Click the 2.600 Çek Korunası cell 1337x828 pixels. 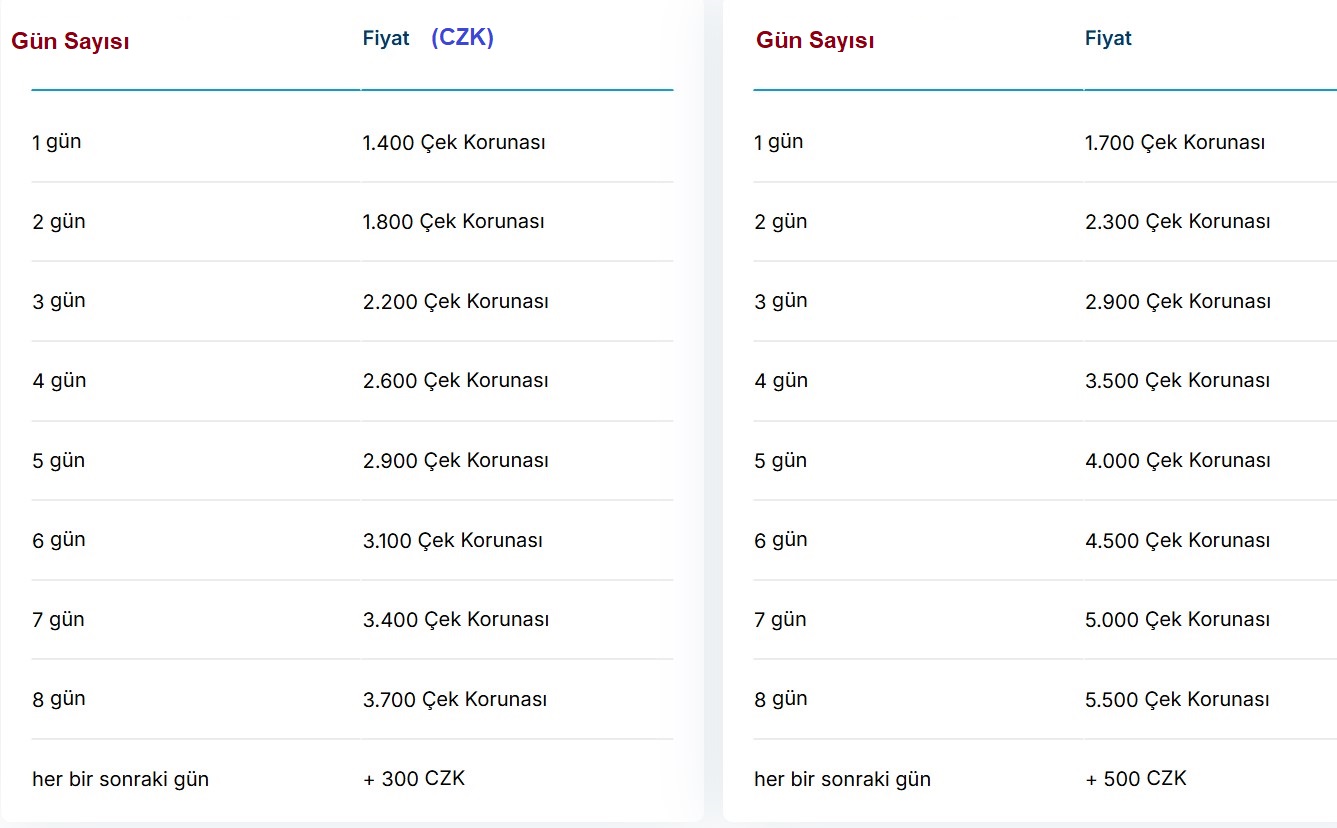[x=455, y=381]
